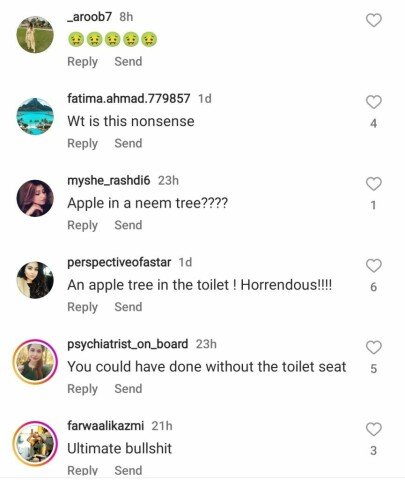Like fatima.ahmad.779857's nonsense comment
The image size is (405, 480).
[x=374, y=102]
